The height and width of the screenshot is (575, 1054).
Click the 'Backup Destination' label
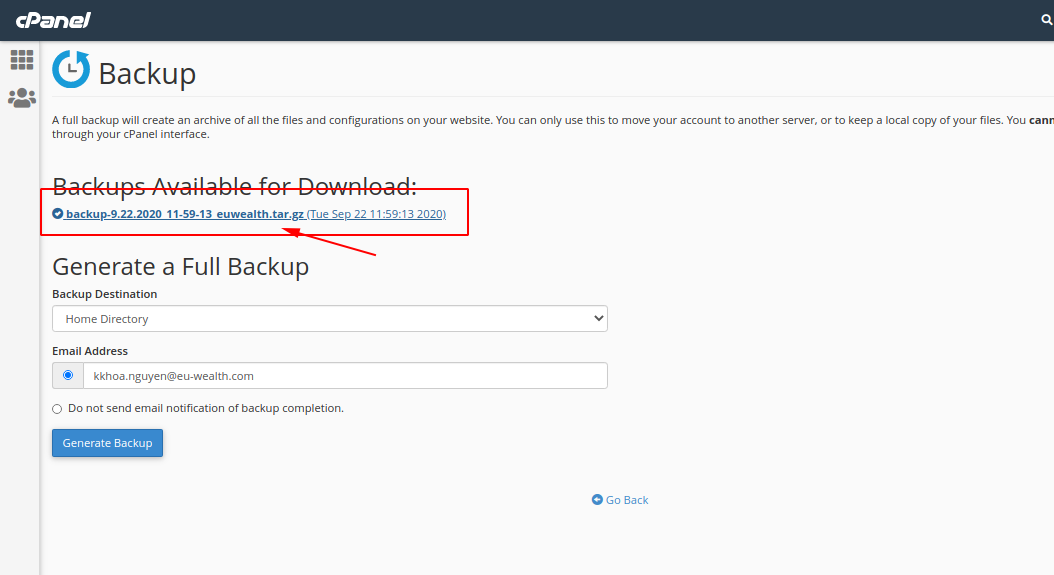click(105, 294)
